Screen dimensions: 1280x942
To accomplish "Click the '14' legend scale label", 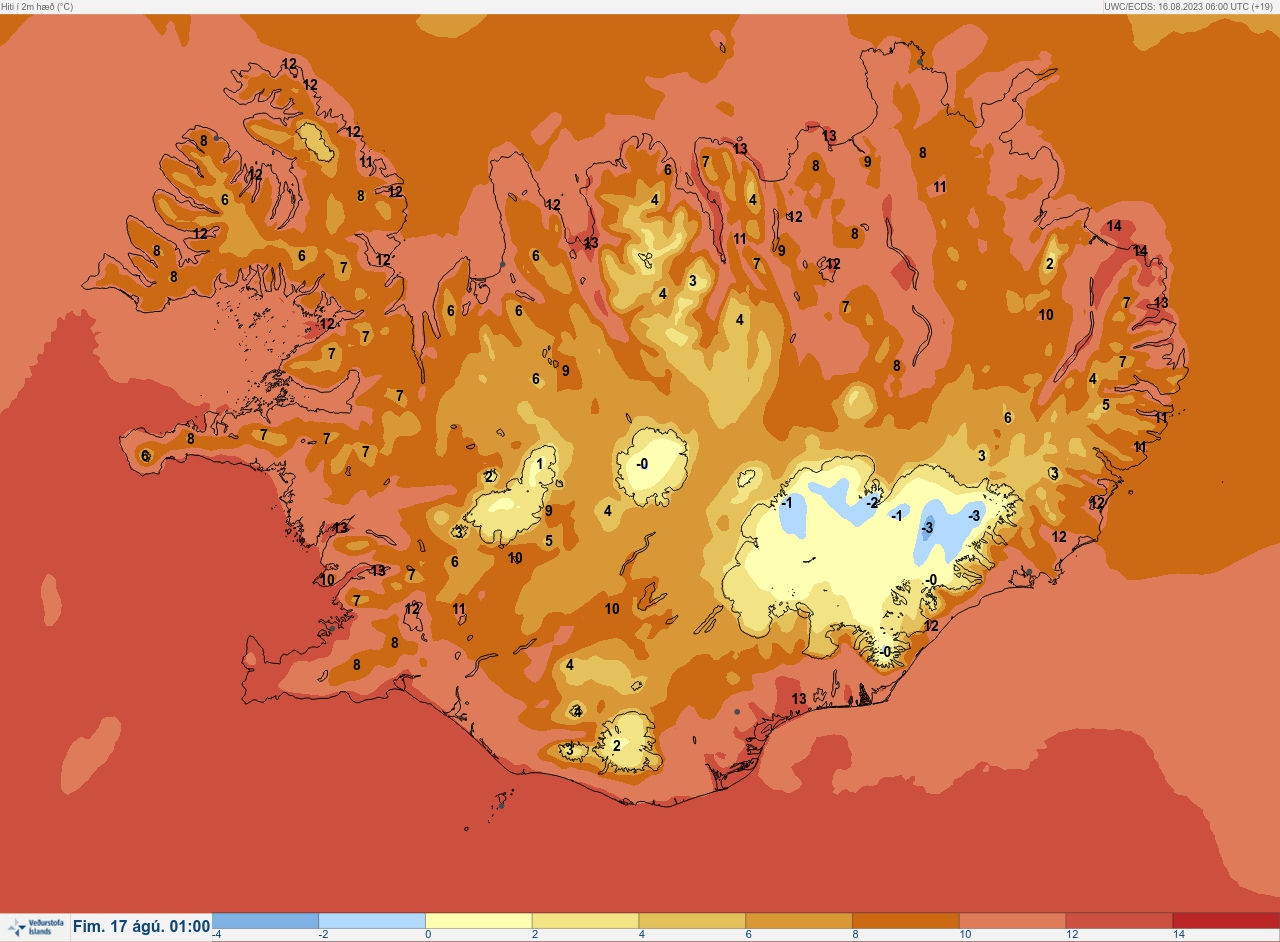I will tap(1178, 935).
